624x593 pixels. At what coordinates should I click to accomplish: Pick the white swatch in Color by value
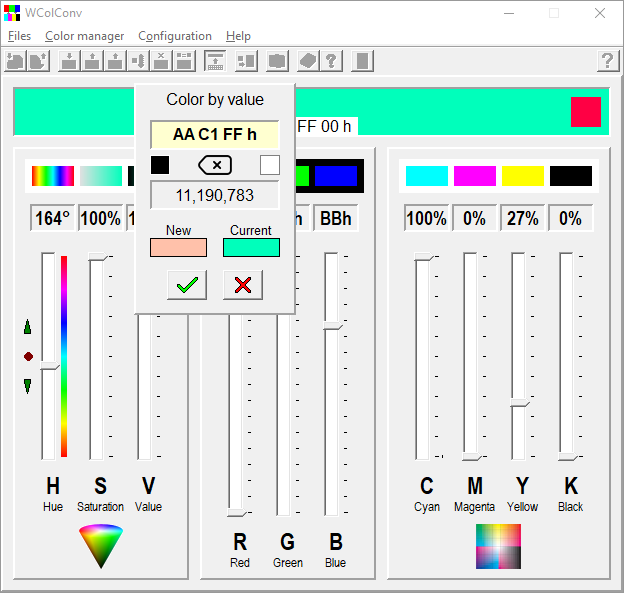270,165
